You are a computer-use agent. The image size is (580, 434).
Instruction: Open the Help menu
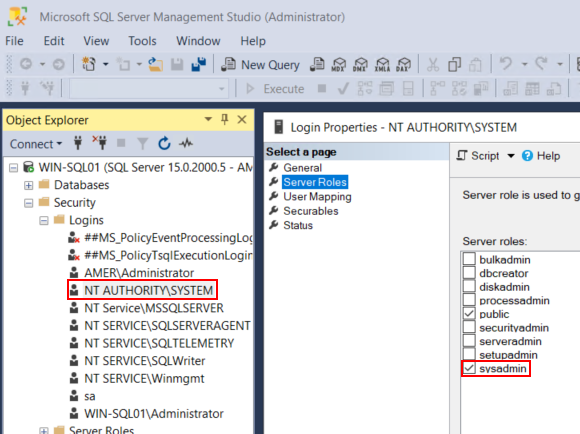pos(253,41)
